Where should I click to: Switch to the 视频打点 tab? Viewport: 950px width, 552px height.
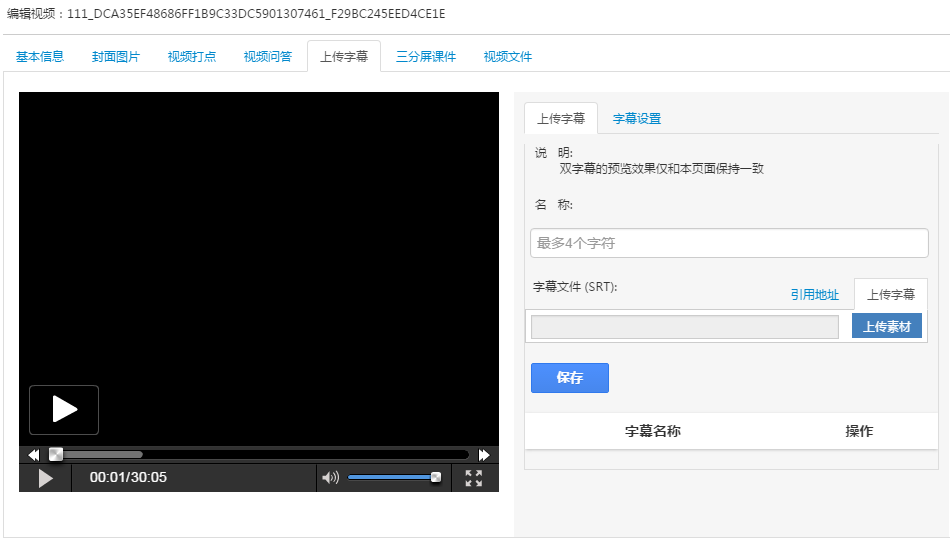click(x=192, y=56)
